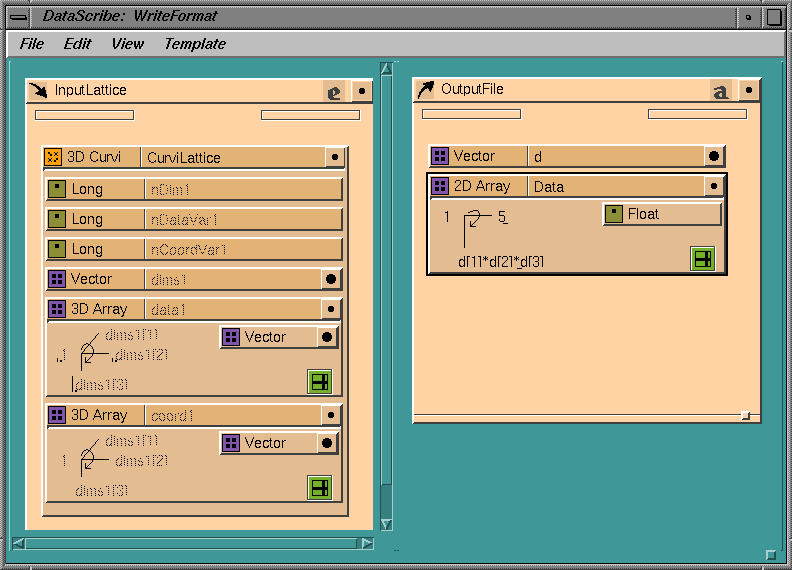Screen dimensions: 792x570
Task: Open the Template menu
Action: [194, 43]
